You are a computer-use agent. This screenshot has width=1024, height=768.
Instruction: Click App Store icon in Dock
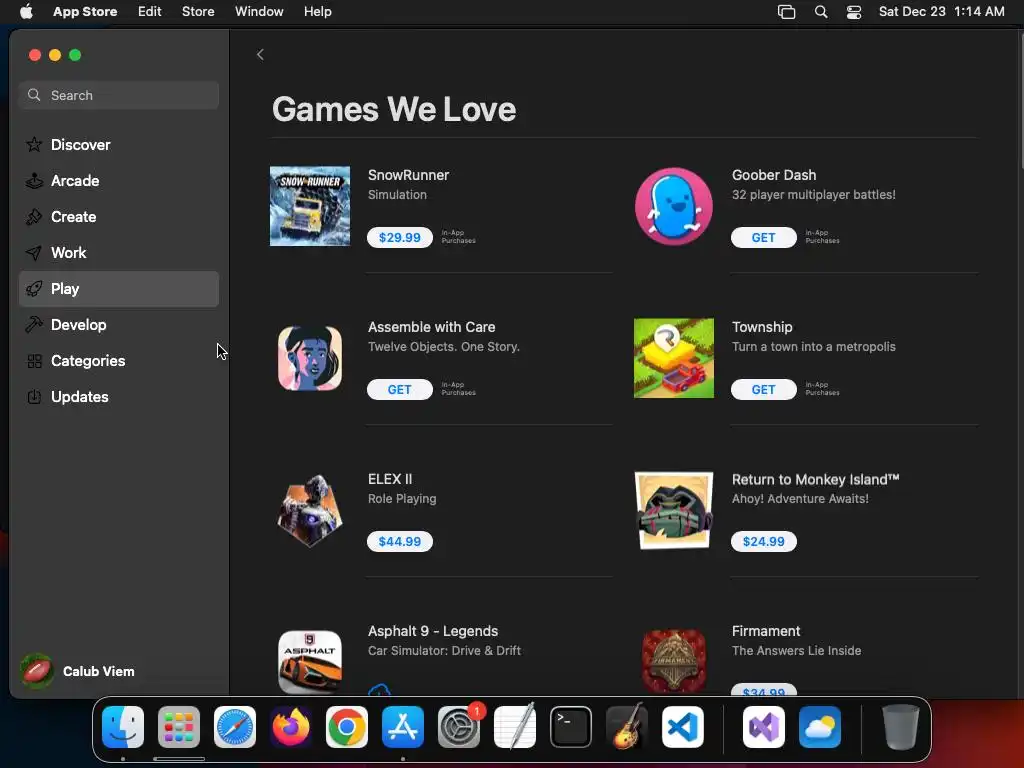pos(403,727)
